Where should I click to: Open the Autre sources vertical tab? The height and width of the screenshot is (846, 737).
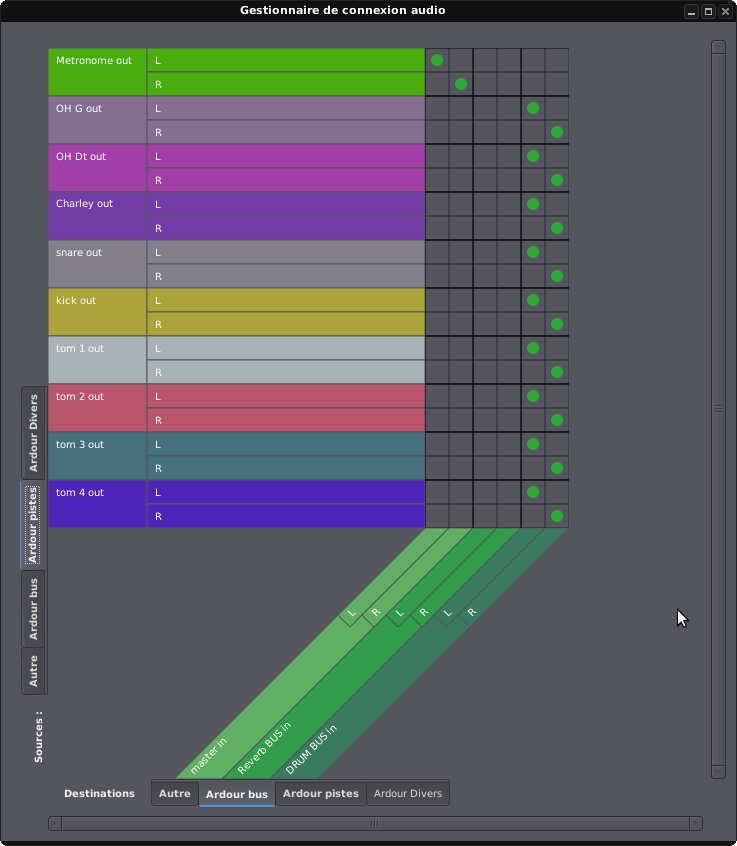[x=33, y=671]
